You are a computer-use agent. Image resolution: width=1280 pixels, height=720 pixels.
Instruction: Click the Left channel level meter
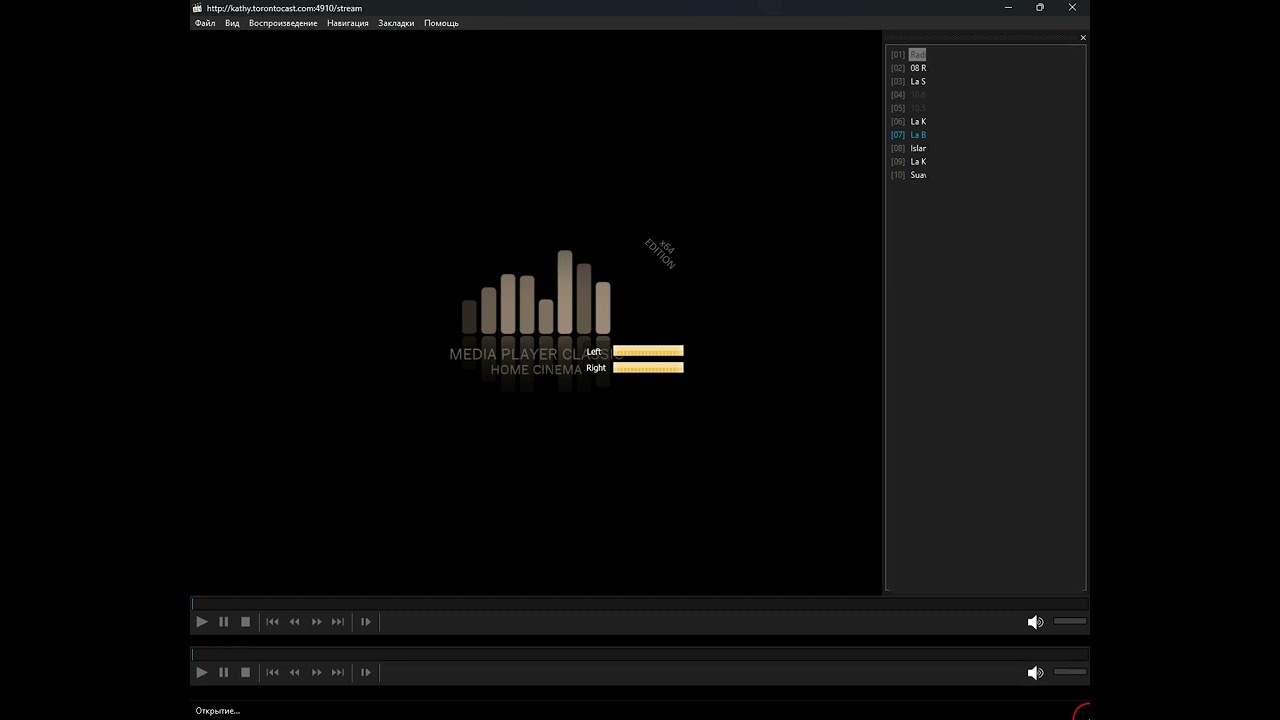tap(648, 351)
